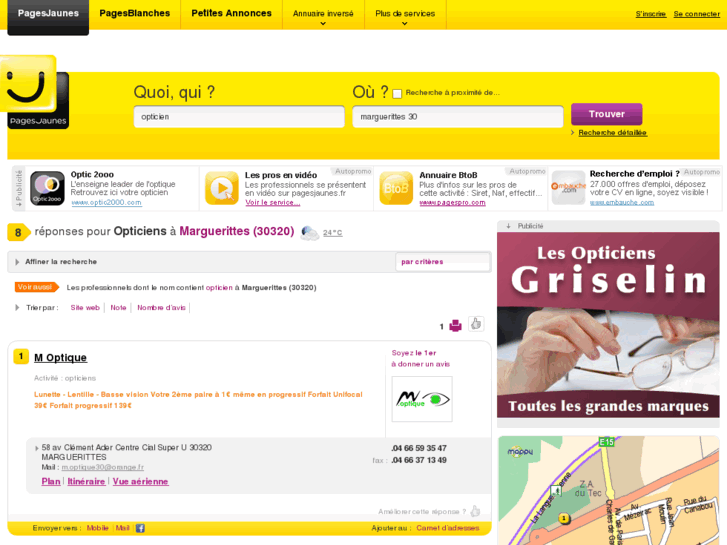The width and height of the screenshot is (727, 545).
Task: Click Améliorer cette réponse text
Action: tap(421, 512)
